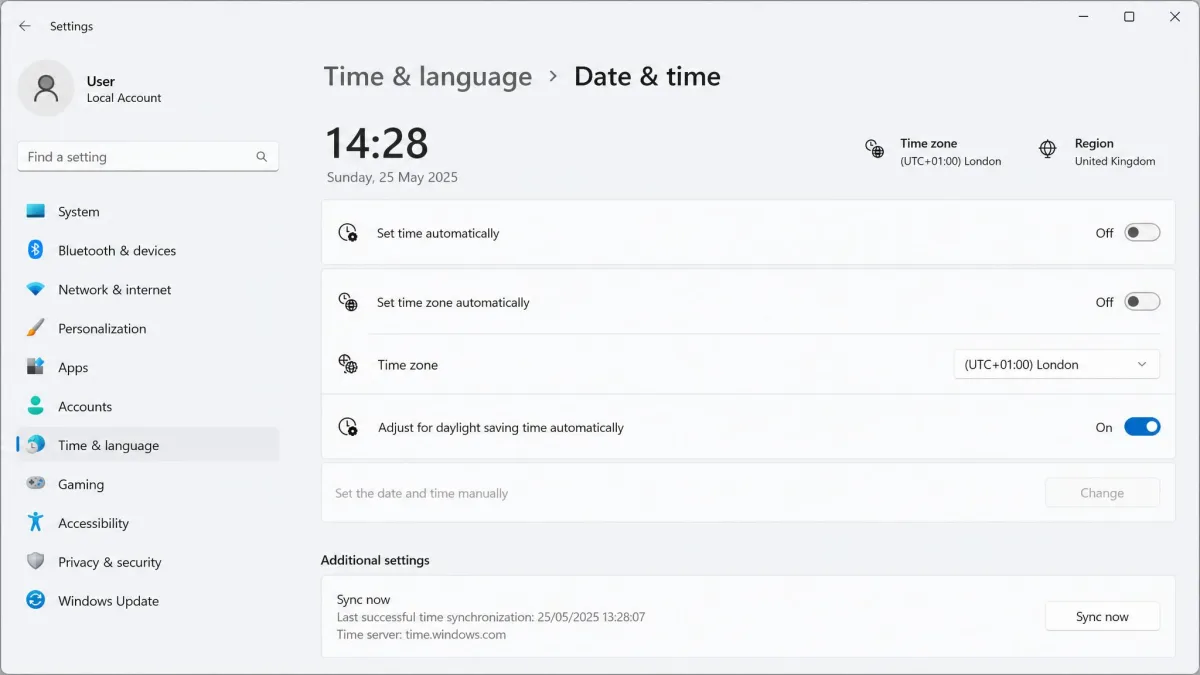
Task: Go to Bluetooth & devices
Action: point(148,250)
